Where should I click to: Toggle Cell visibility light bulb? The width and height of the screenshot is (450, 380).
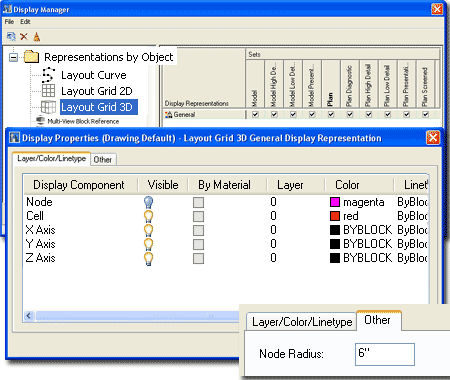coord(148,216)
